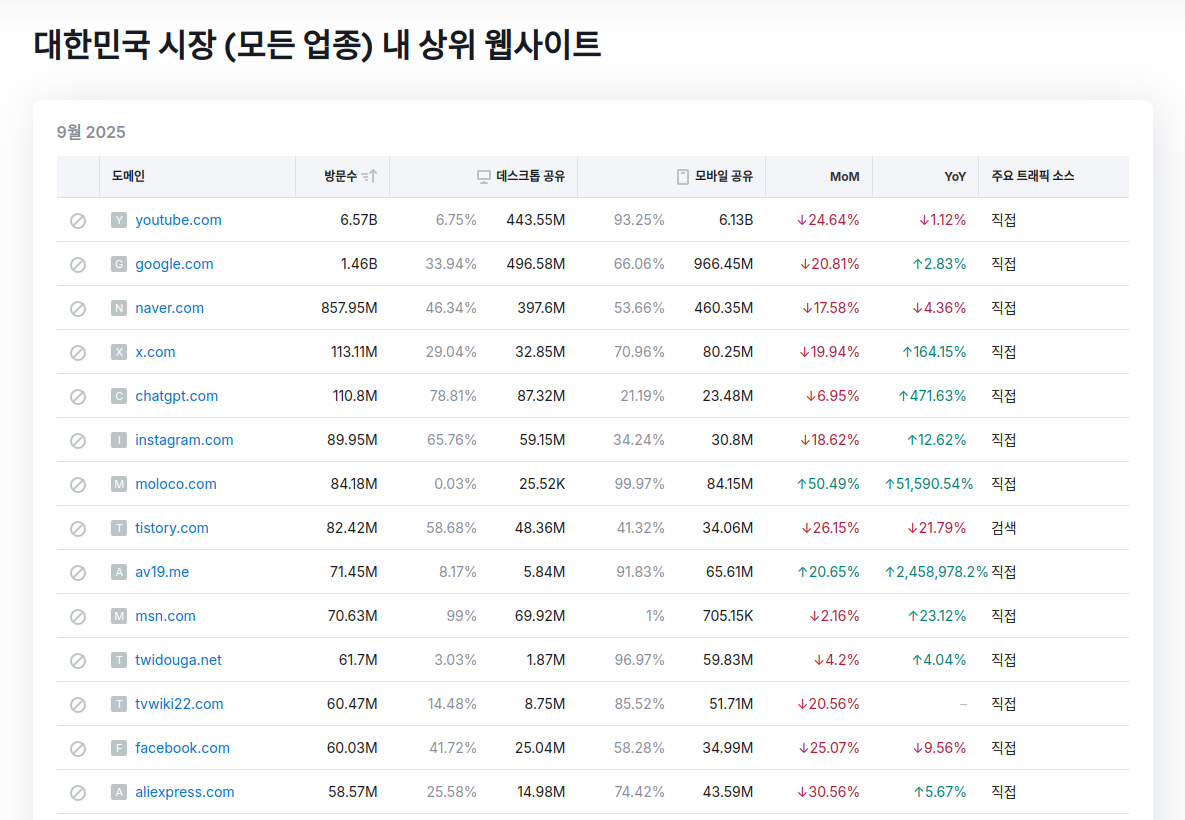The width and height of the screenshot is (1185, 820).
Task: Click the instagram.com favicon letter I
Action: click(119, 440)
